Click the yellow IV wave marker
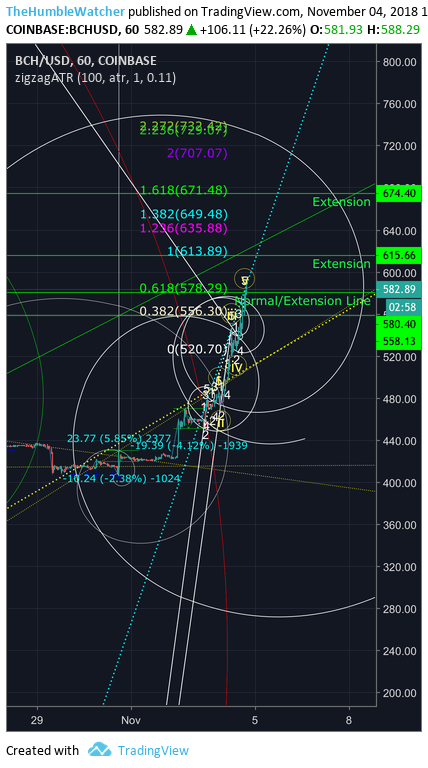 (x=238, y=366)
